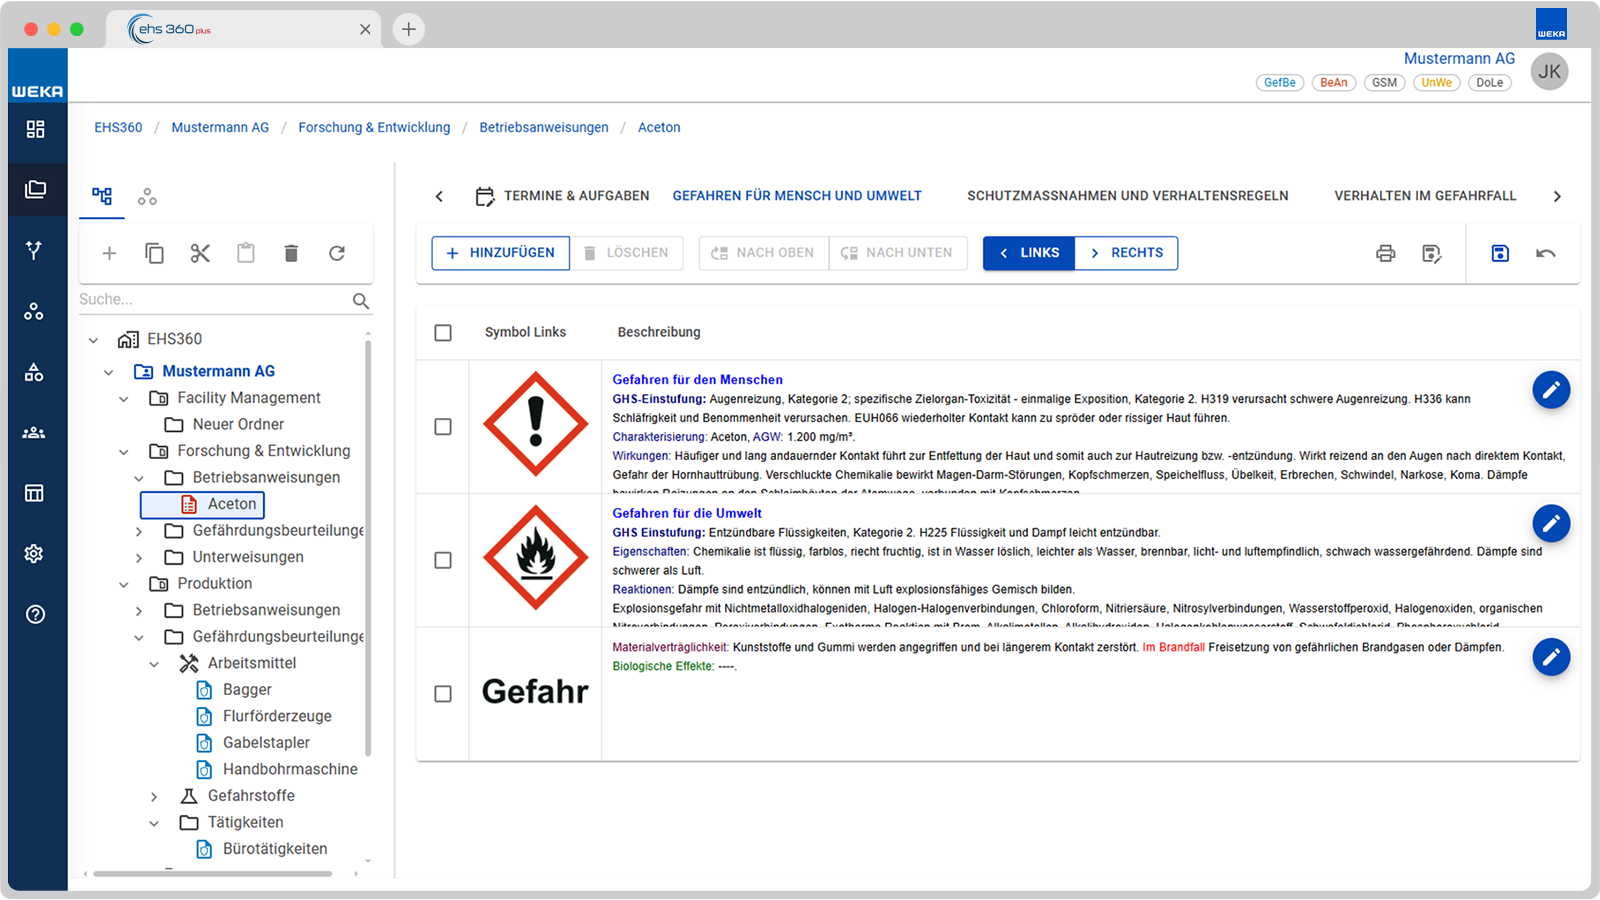Switch to Schutzmassnahmen und Verhaltensregeln tab
The height and width of the screenshot is (900, 1600).
click(x=1127, y=196)
